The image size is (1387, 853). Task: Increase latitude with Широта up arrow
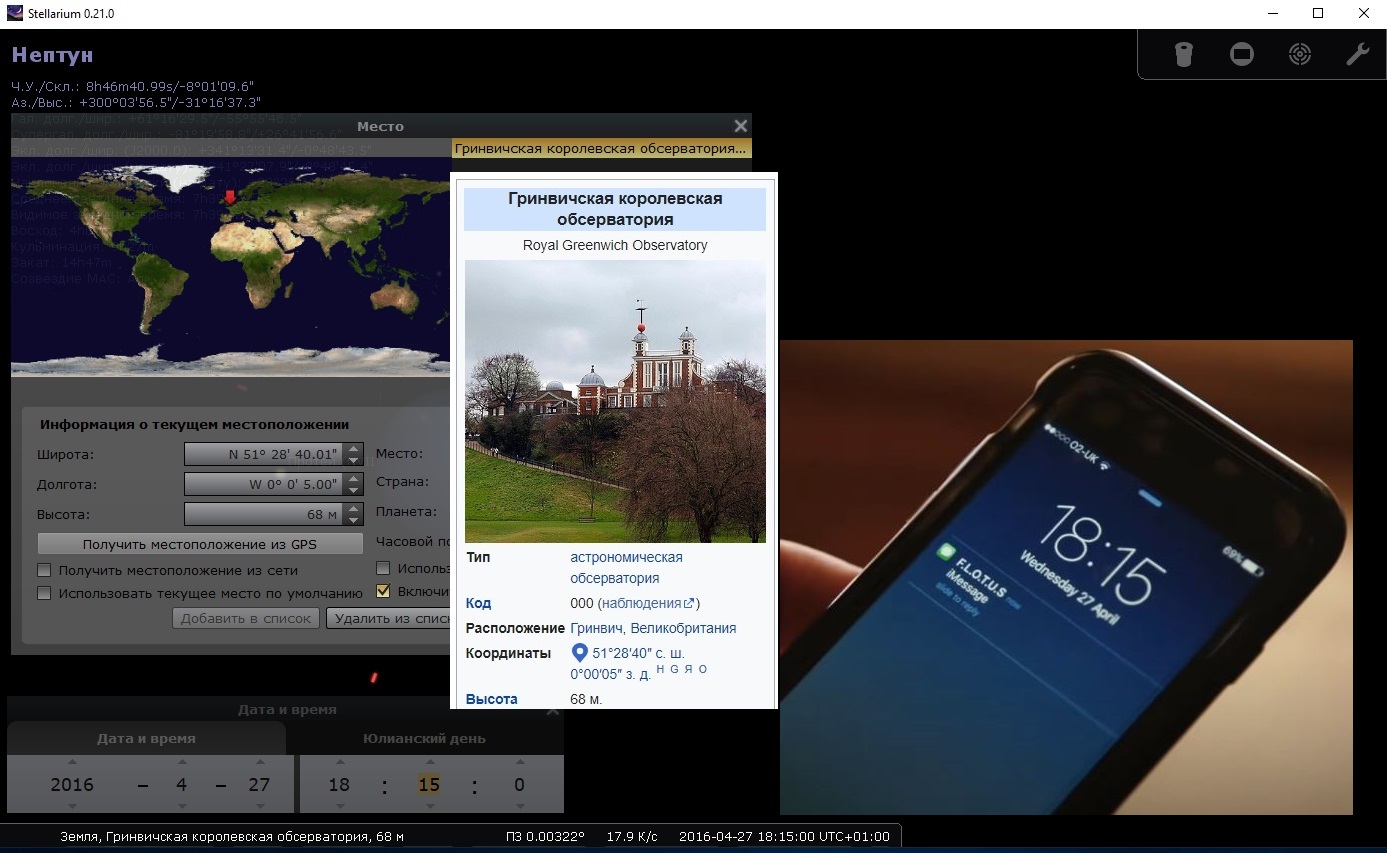354,449
